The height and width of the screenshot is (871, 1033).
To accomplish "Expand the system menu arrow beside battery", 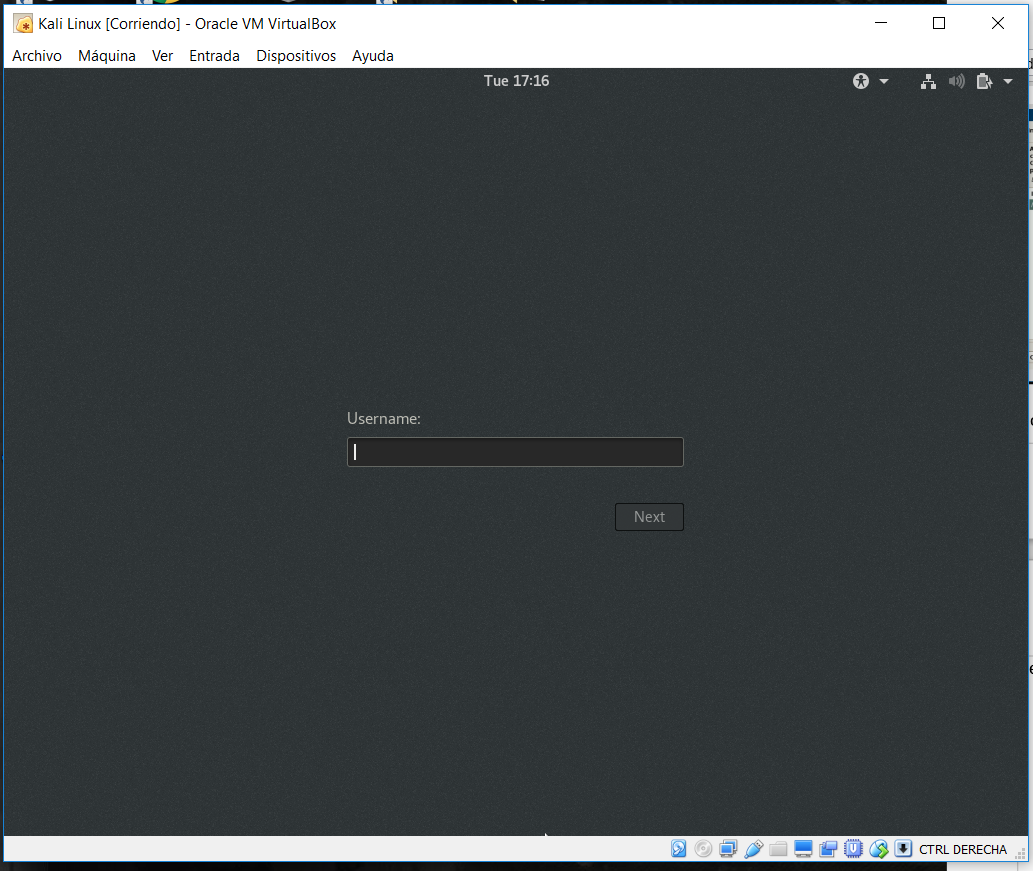I will (x=1008, y=81).
